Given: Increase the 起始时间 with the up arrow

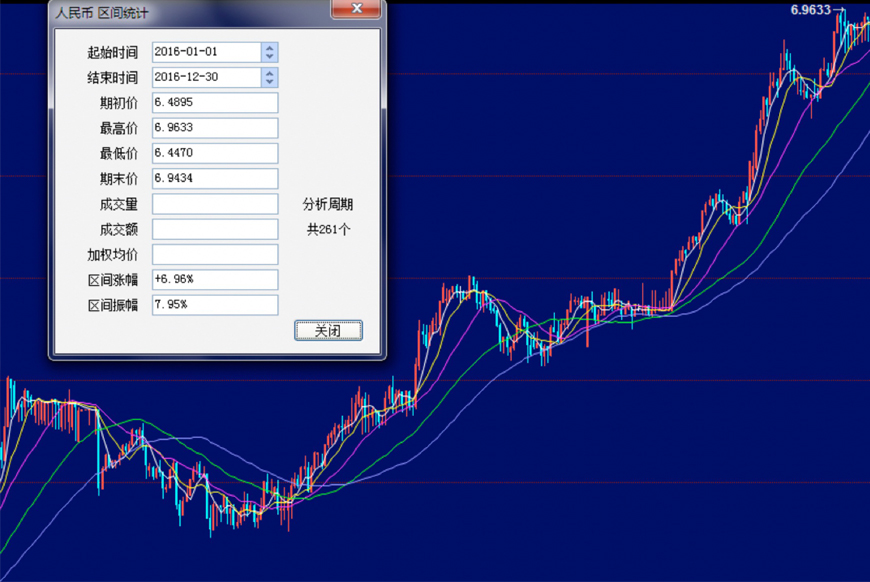Looking at the screenshot, I should point(270,48).
